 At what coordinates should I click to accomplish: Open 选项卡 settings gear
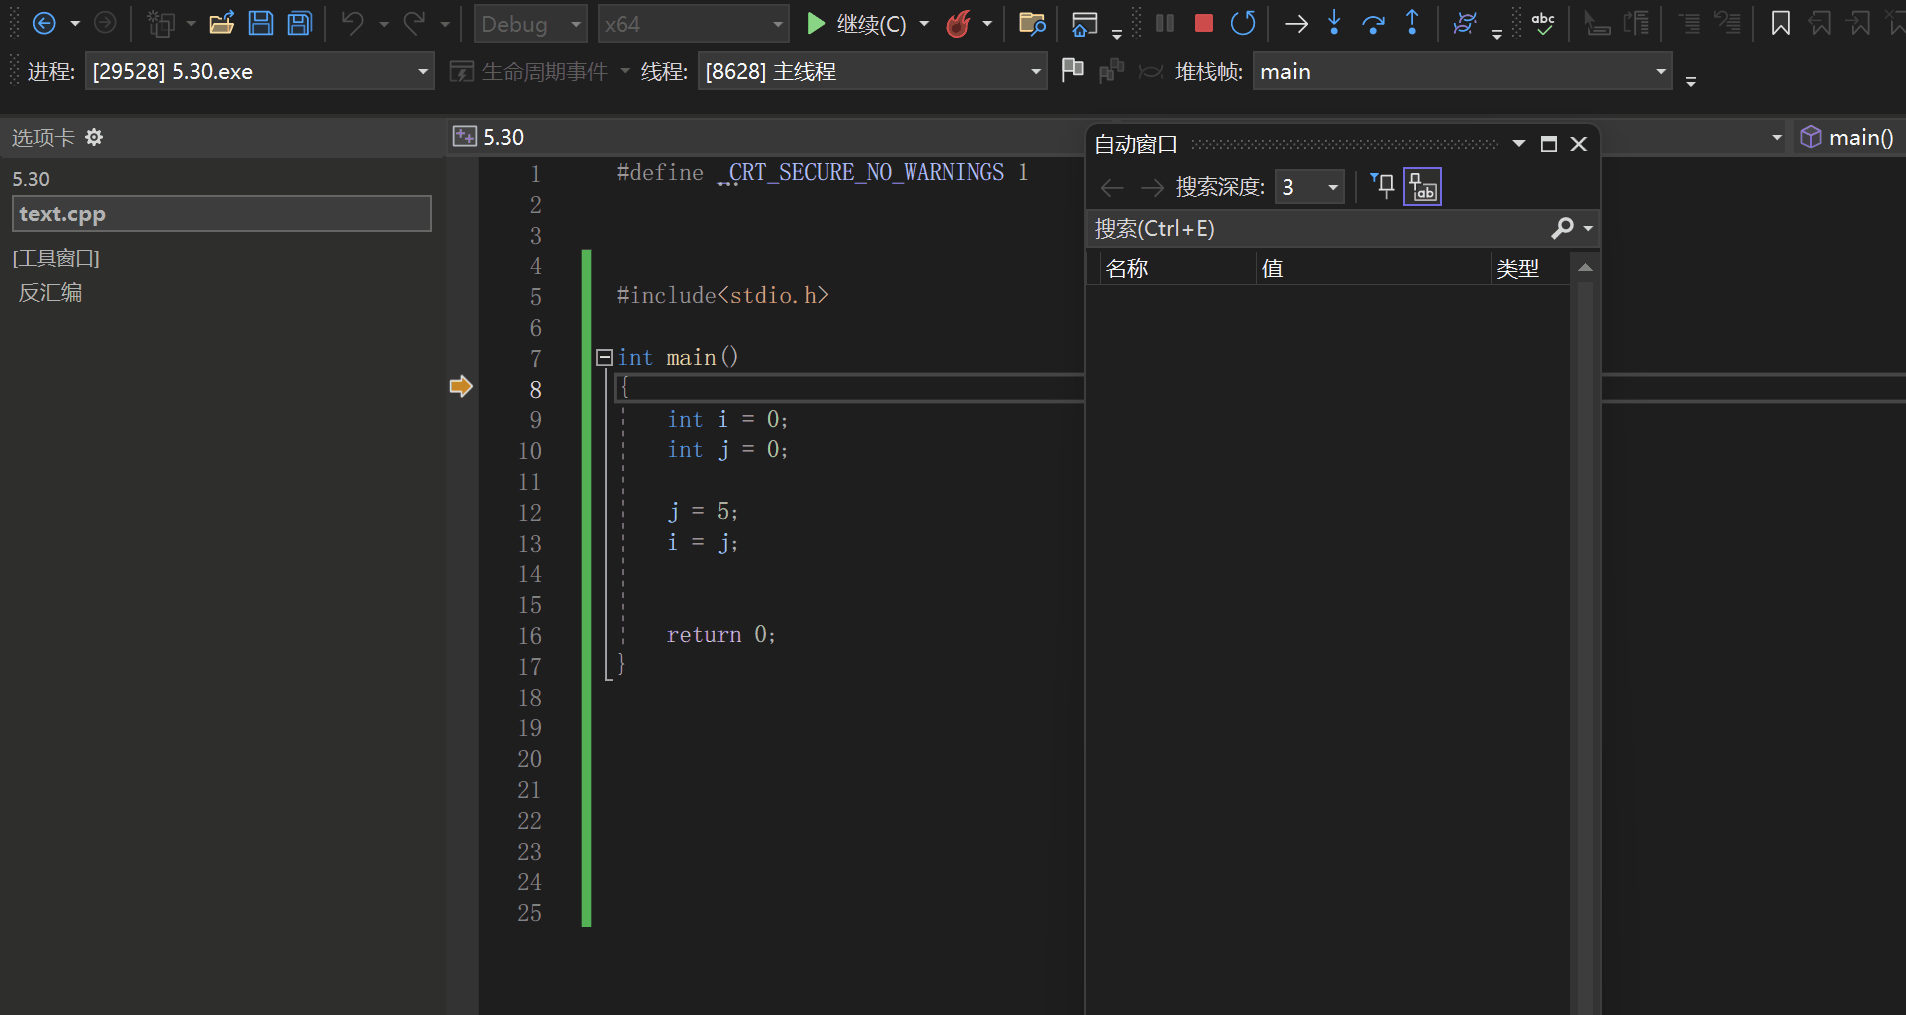click(x=94, y=137)
